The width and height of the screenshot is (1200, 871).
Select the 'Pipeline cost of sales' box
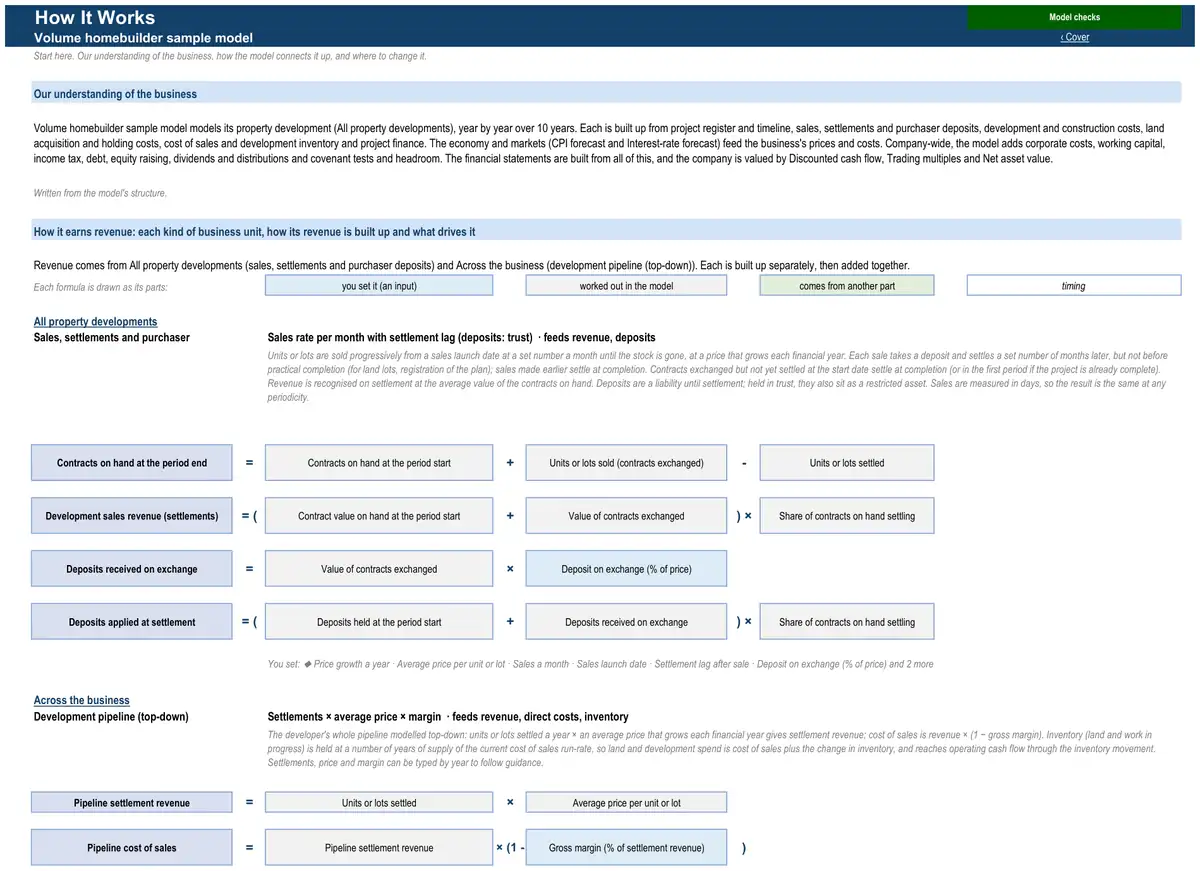tap(132, 848)
